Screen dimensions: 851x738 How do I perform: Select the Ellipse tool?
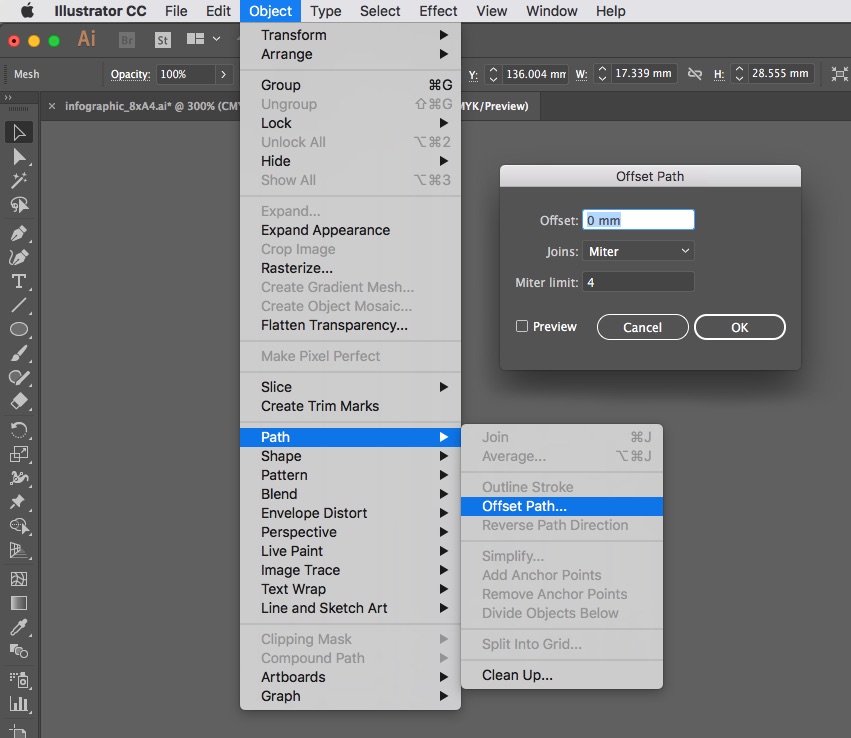pyautogui.click(x=18, y=329)
